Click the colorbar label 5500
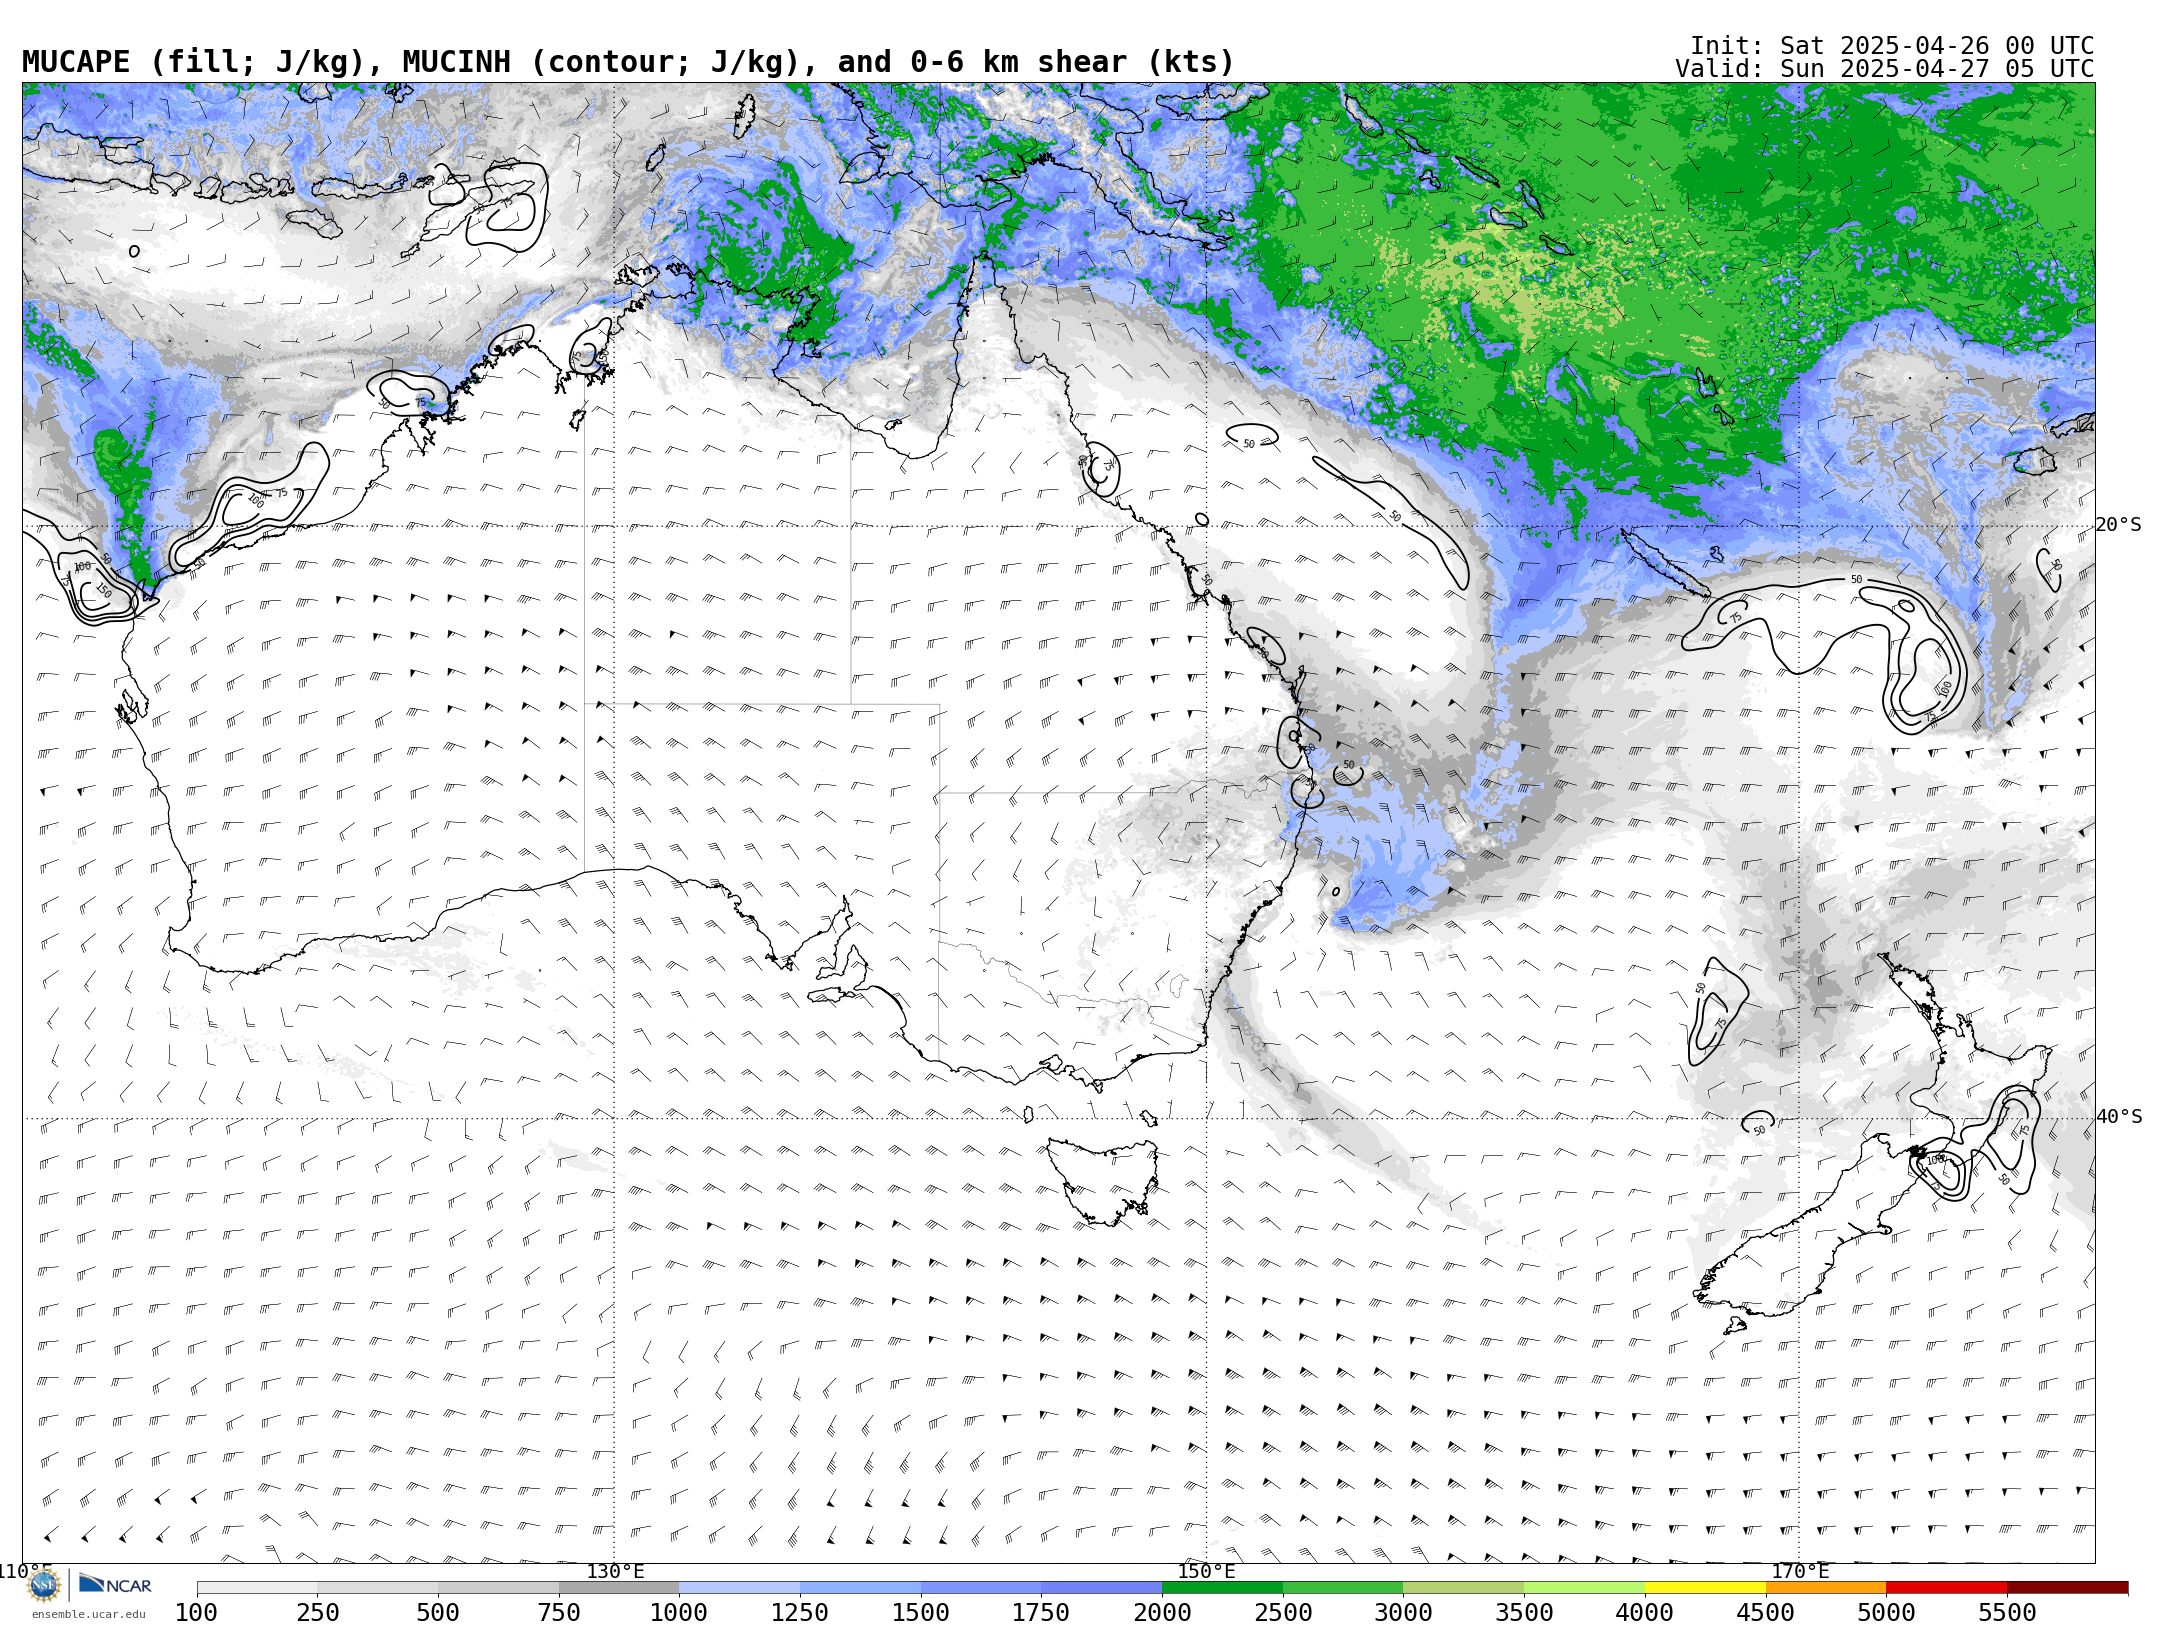 pos(2007,1612)
